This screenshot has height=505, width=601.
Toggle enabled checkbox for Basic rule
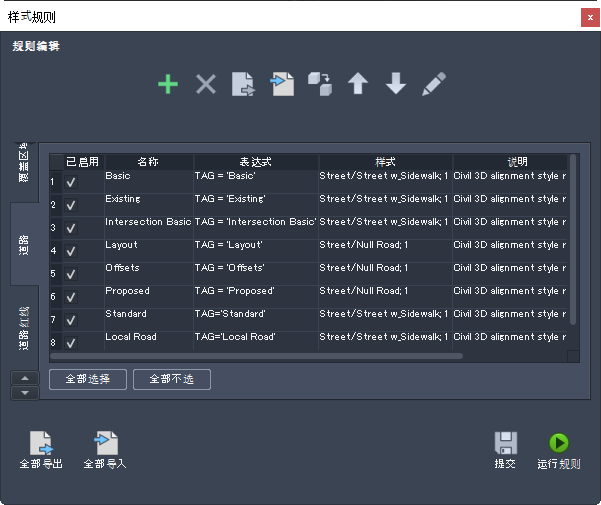[71, 182]
